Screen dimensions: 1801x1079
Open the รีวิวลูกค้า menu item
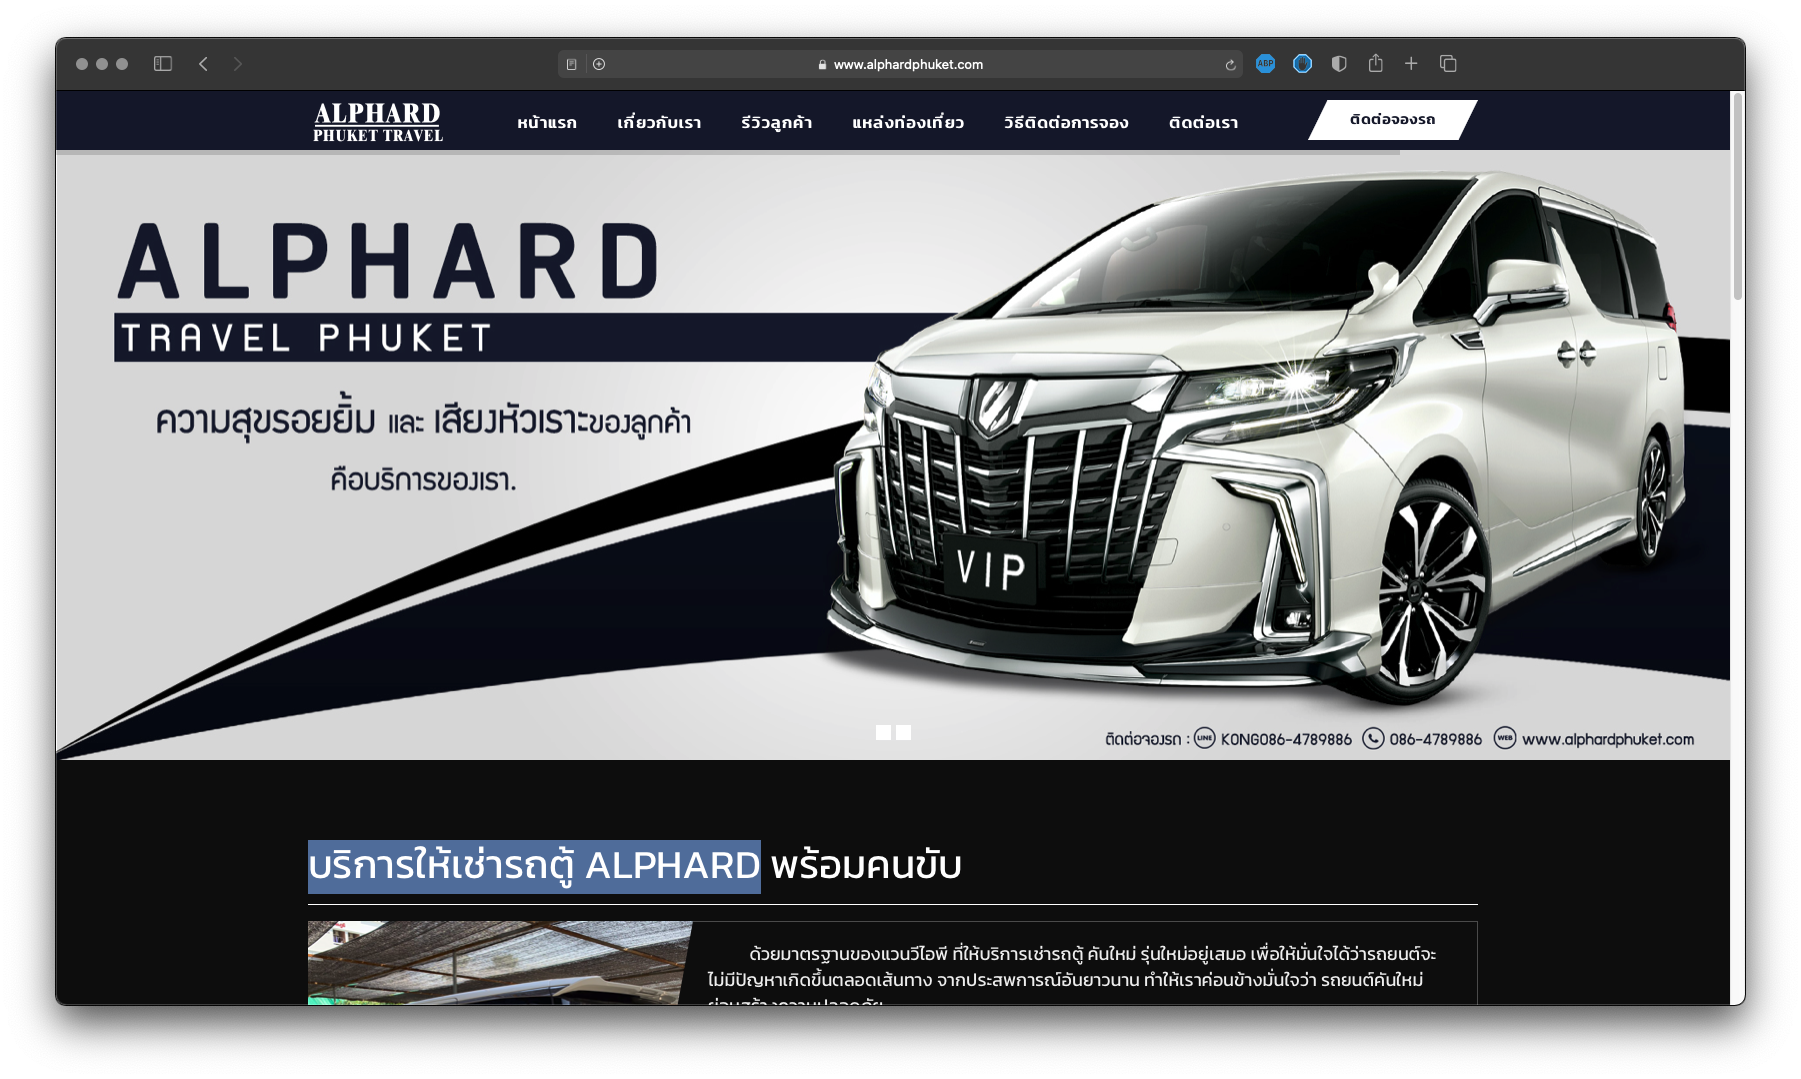click(776, 123)
